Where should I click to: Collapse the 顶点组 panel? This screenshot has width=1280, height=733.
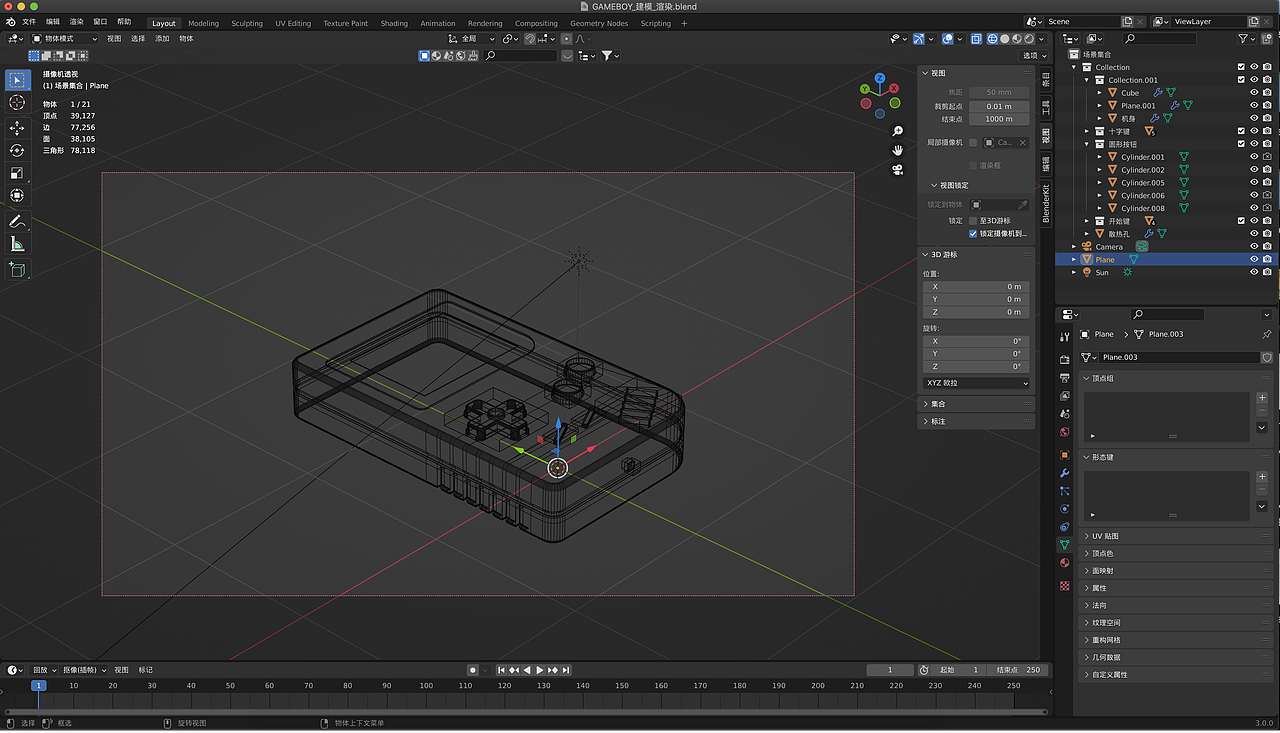pyautogui.click(x=1178, y=378)
